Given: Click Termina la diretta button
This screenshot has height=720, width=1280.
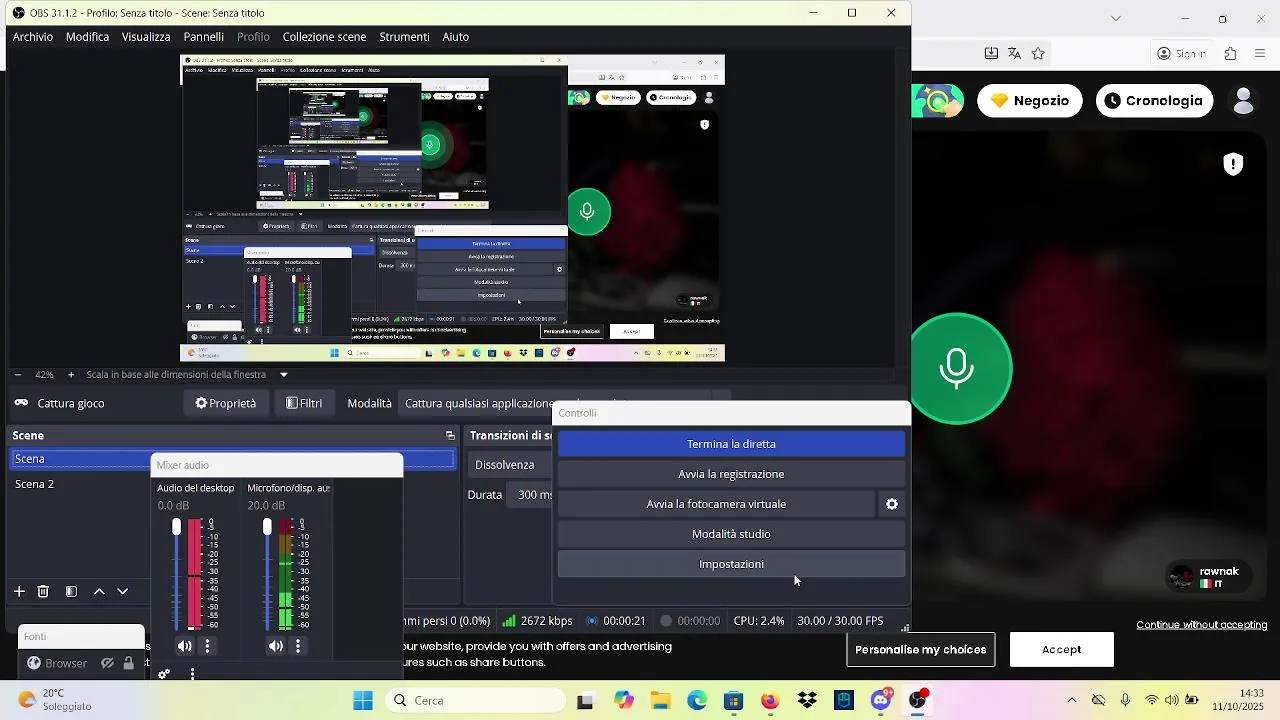Looking at the screenshot, I should click(731, 444).
